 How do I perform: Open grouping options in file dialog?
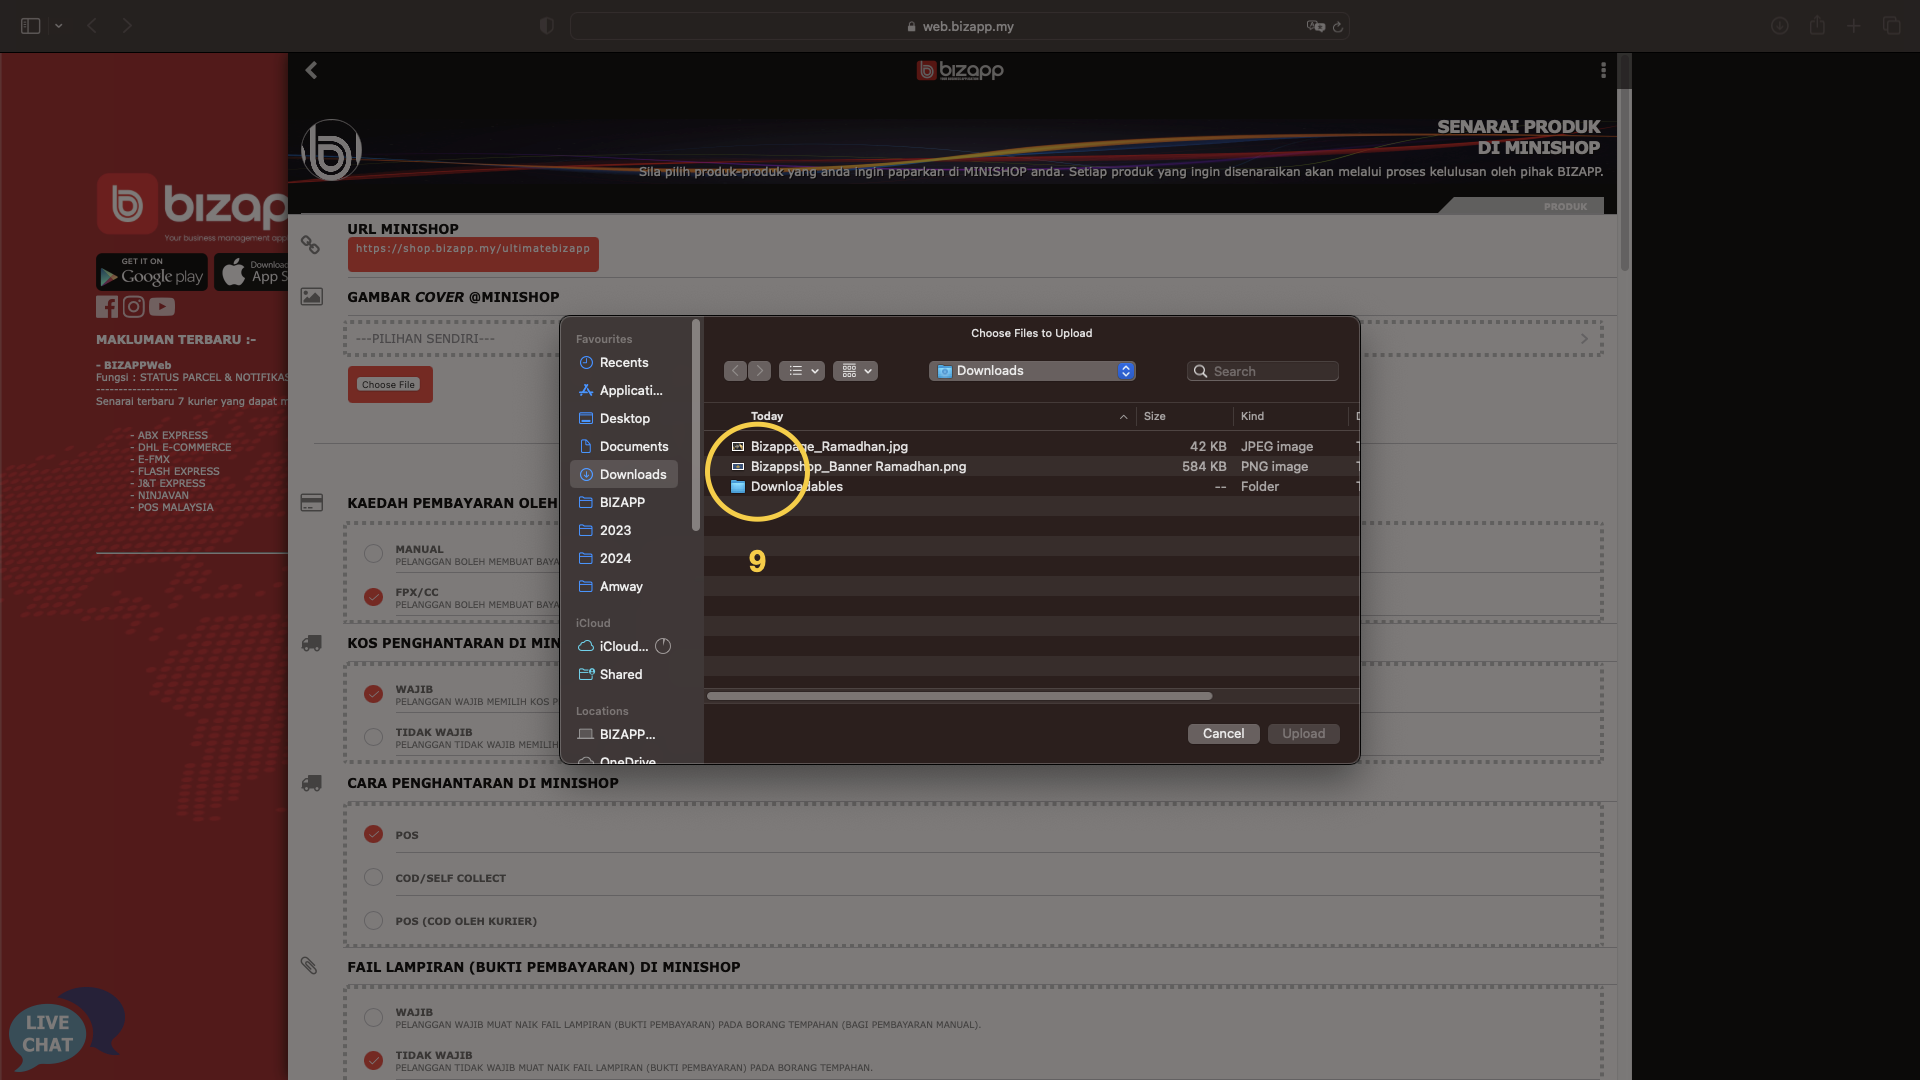pos(855,371)
